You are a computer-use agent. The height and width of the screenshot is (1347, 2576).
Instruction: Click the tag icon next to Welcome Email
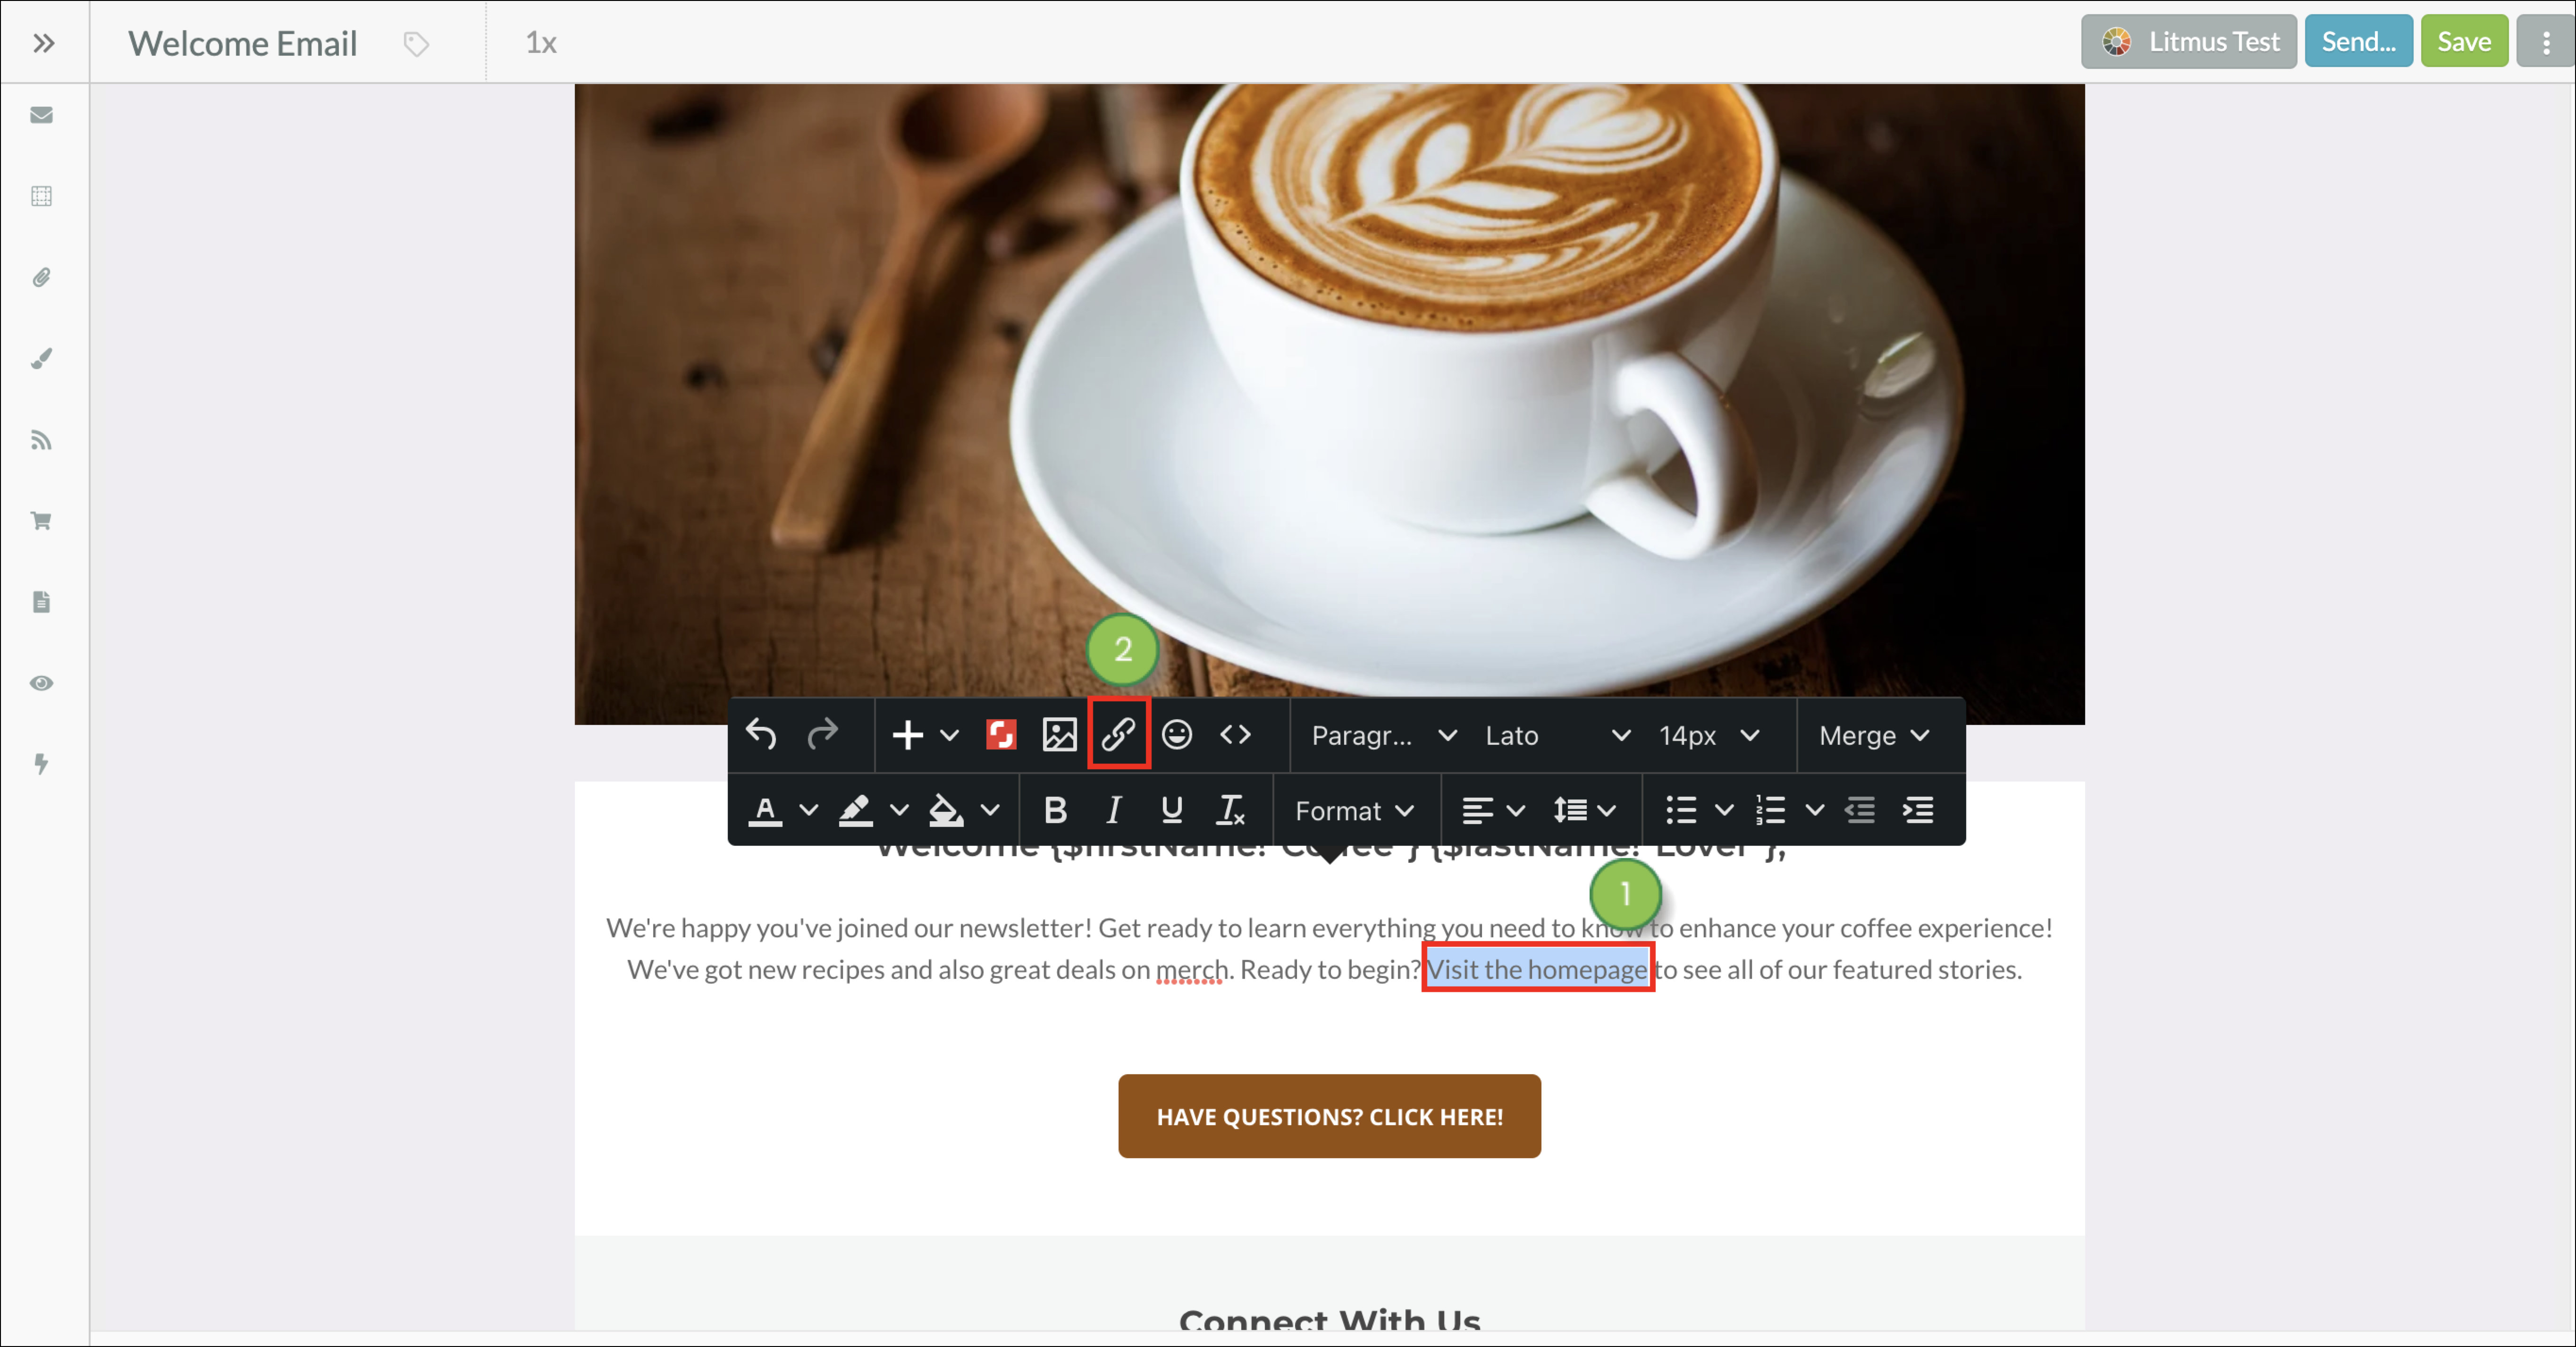[416, 44]
